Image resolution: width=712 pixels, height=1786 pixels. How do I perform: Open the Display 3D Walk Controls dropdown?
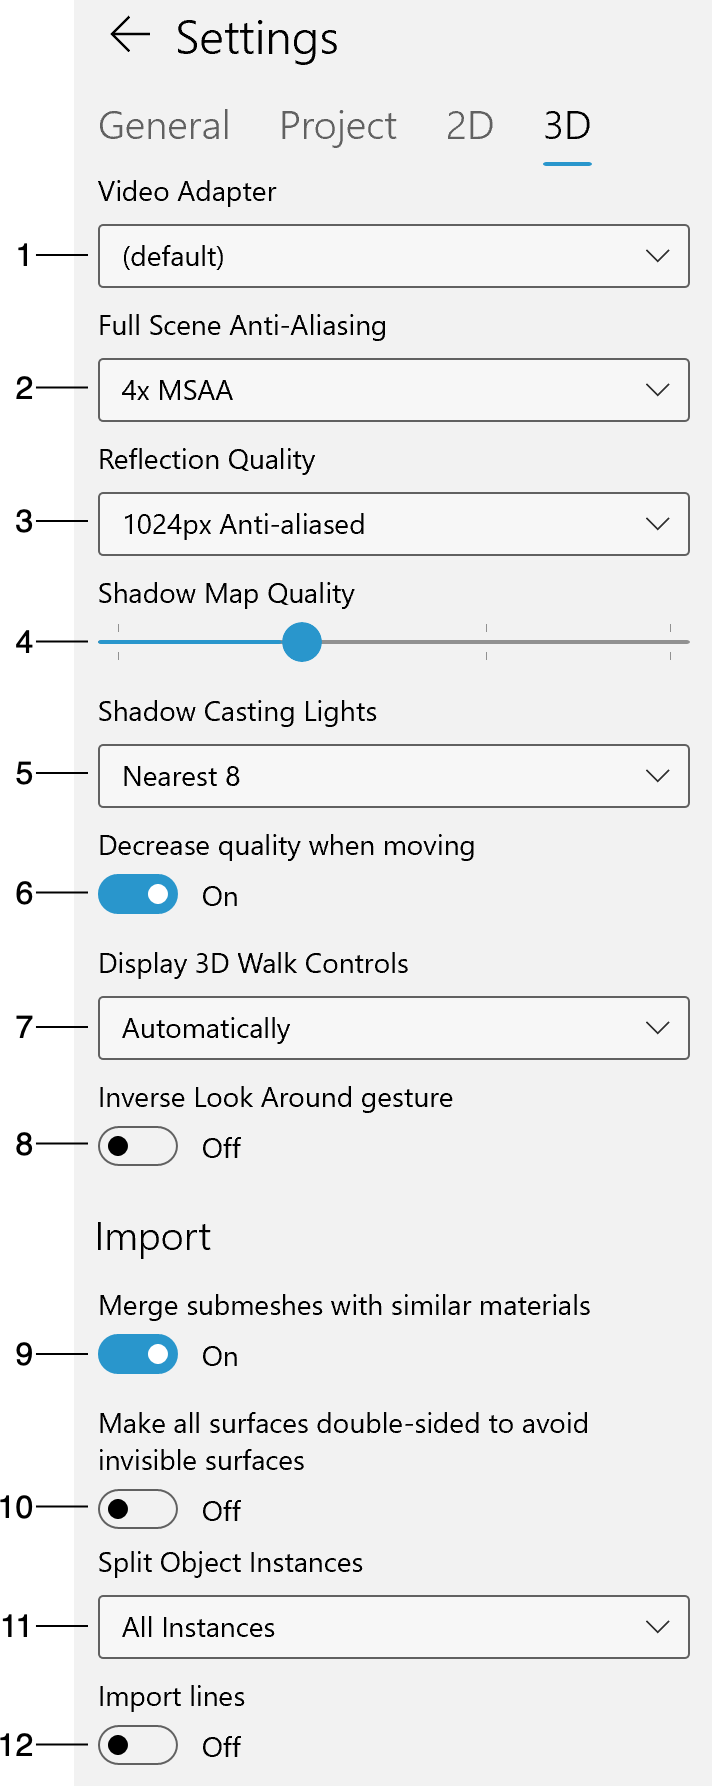click(393, 1028)
